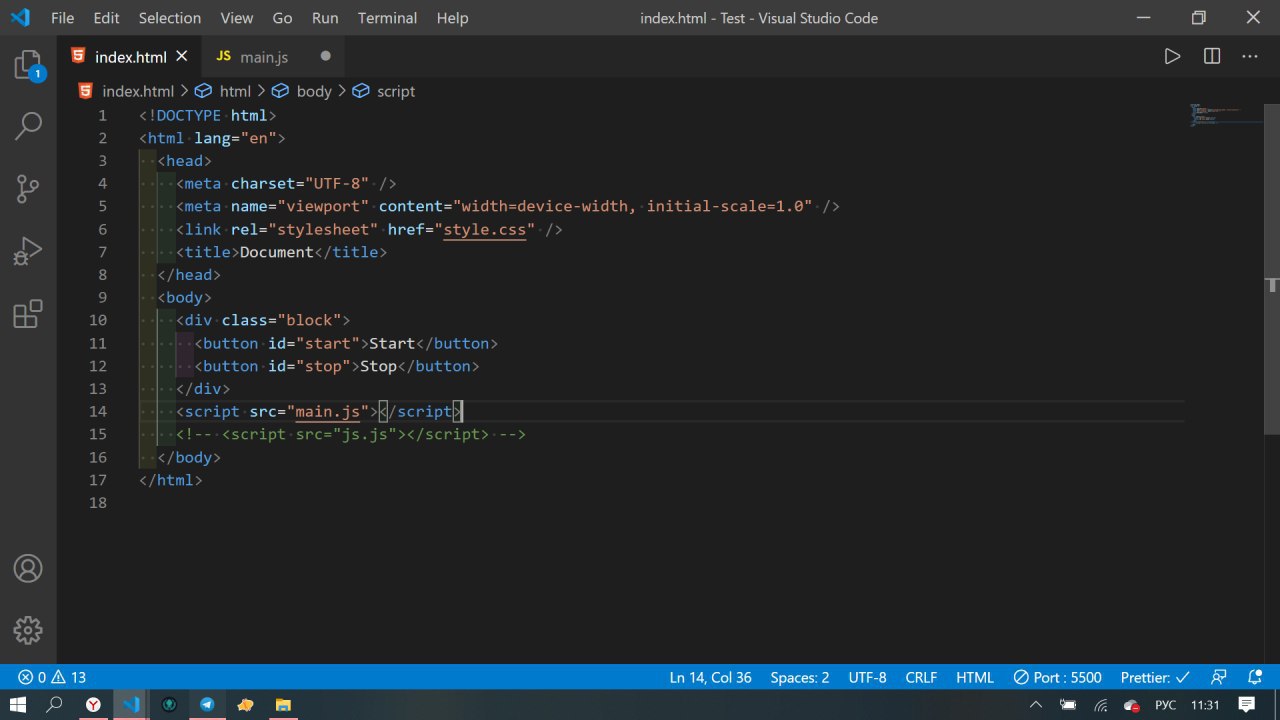Image resolution: width=1280 pixels, height=720 pixels.
Task: Change language mode via HTML item
Action: 975,677
